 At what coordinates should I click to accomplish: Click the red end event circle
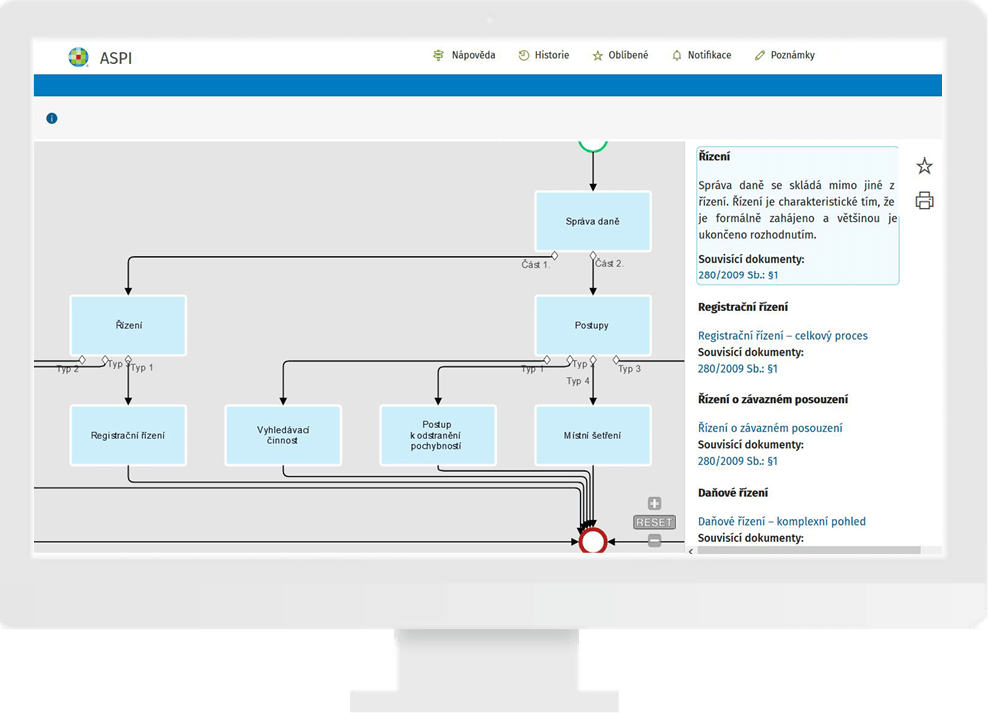pos(593,541)
